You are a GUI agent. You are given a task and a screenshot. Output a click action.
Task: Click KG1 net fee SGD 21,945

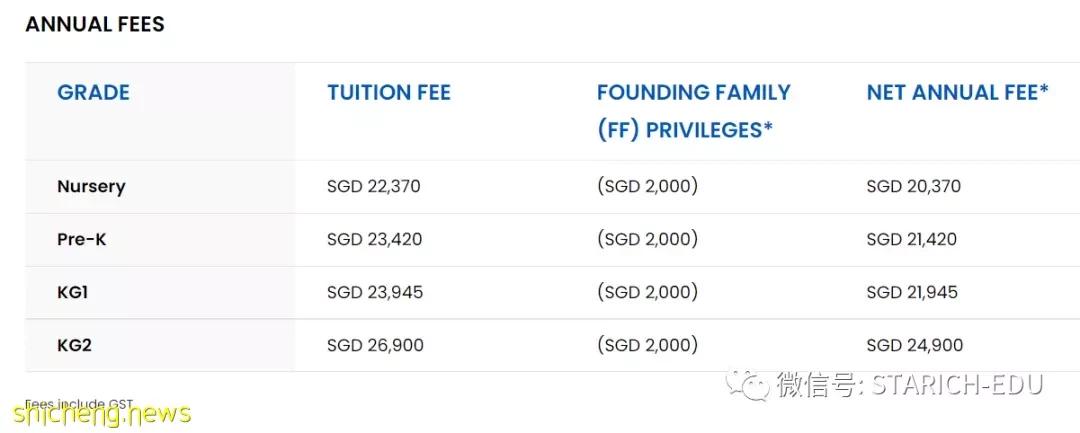(912, 293)
